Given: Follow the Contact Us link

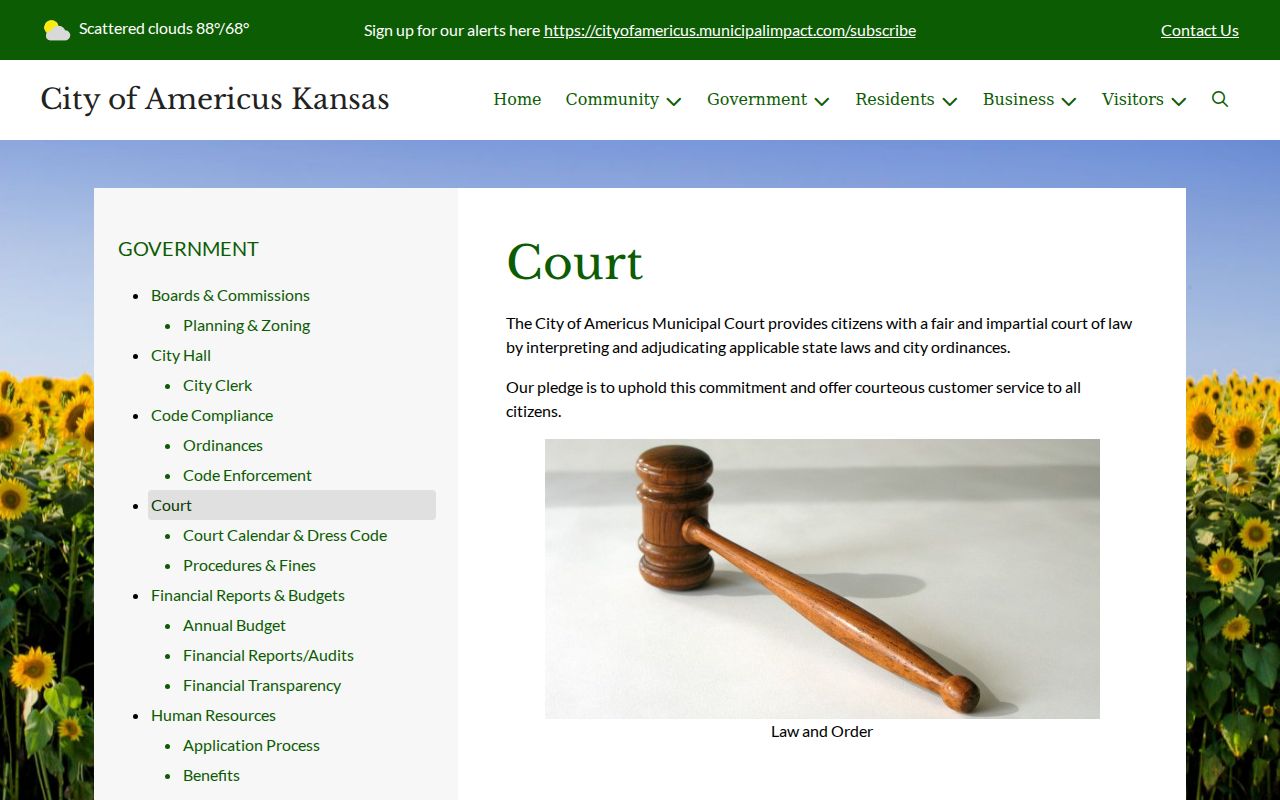Looking at the screenshot, I should tap(1200, 30).
